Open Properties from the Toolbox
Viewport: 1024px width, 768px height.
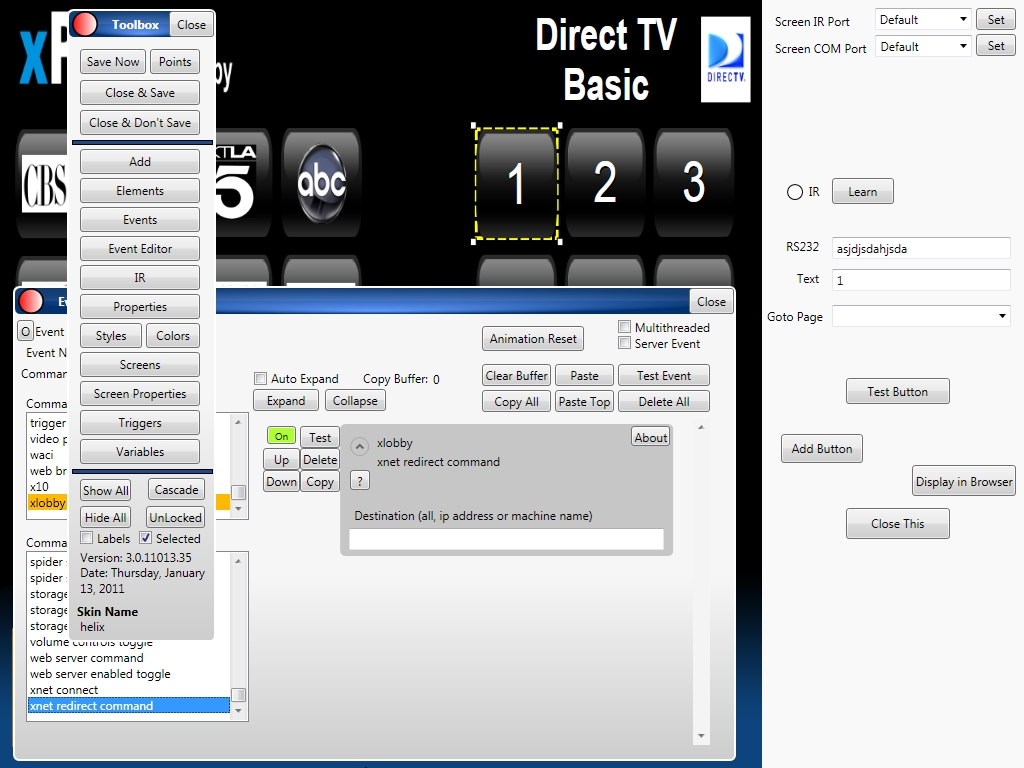140,307
